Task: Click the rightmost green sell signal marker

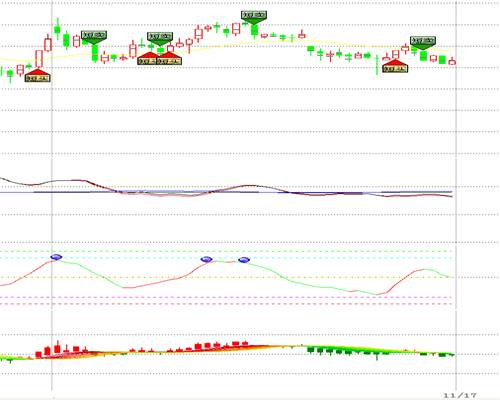Action: (423, 43)
